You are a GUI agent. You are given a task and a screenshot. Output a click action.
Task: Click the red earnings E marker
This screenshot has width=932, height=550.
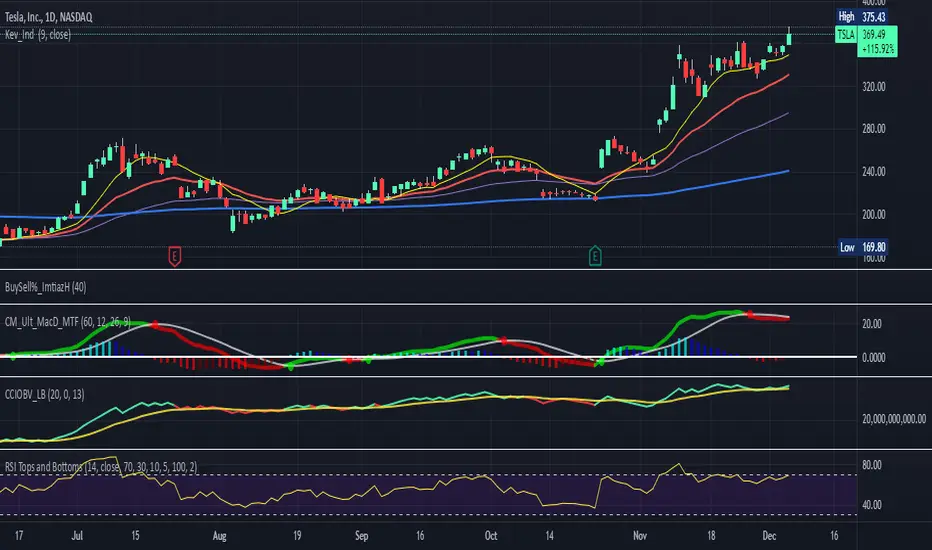(175, 256)
